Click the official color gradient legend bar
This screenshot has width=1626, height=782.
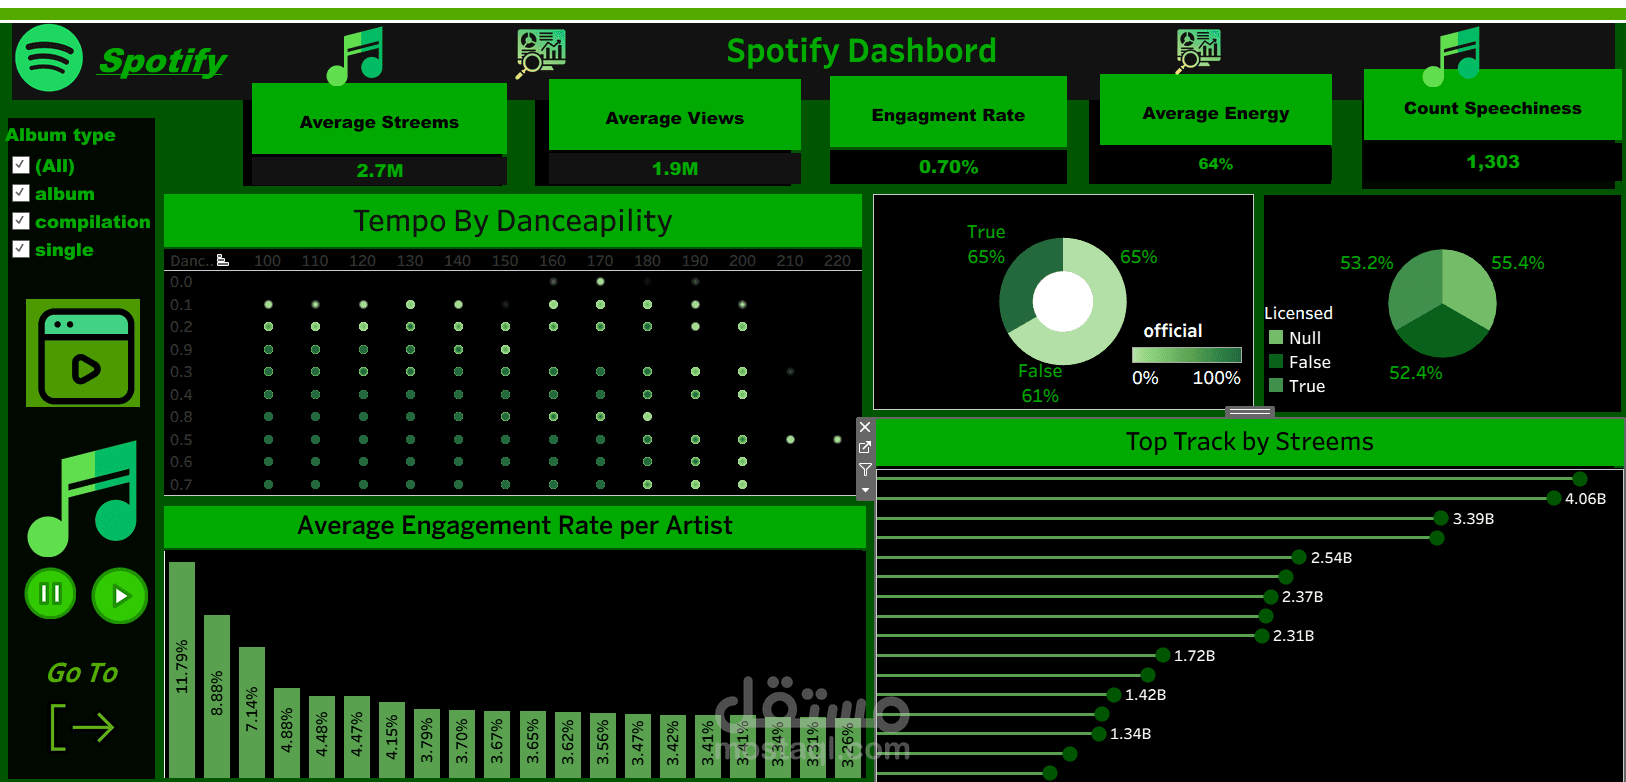coord(1187,355)
